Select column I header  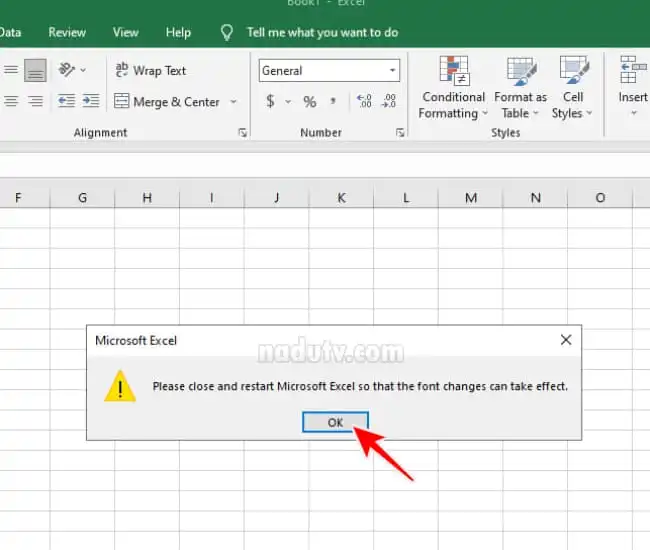click(212, 198)
